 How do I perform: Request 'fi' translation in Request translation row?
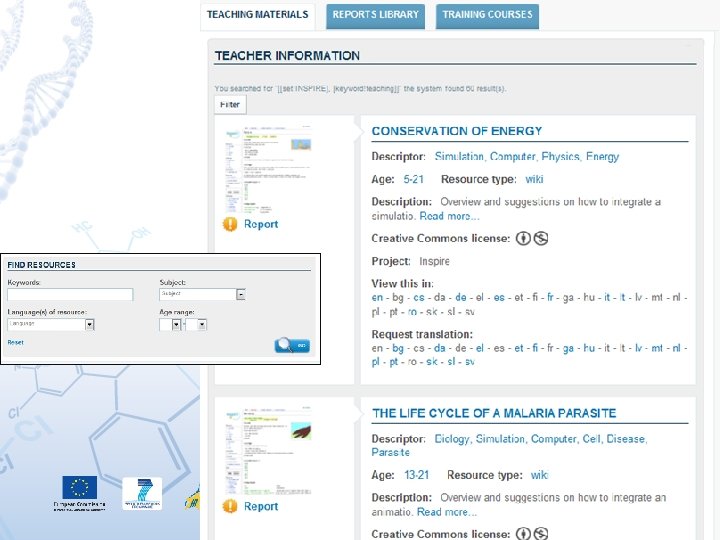coord(535,348)
